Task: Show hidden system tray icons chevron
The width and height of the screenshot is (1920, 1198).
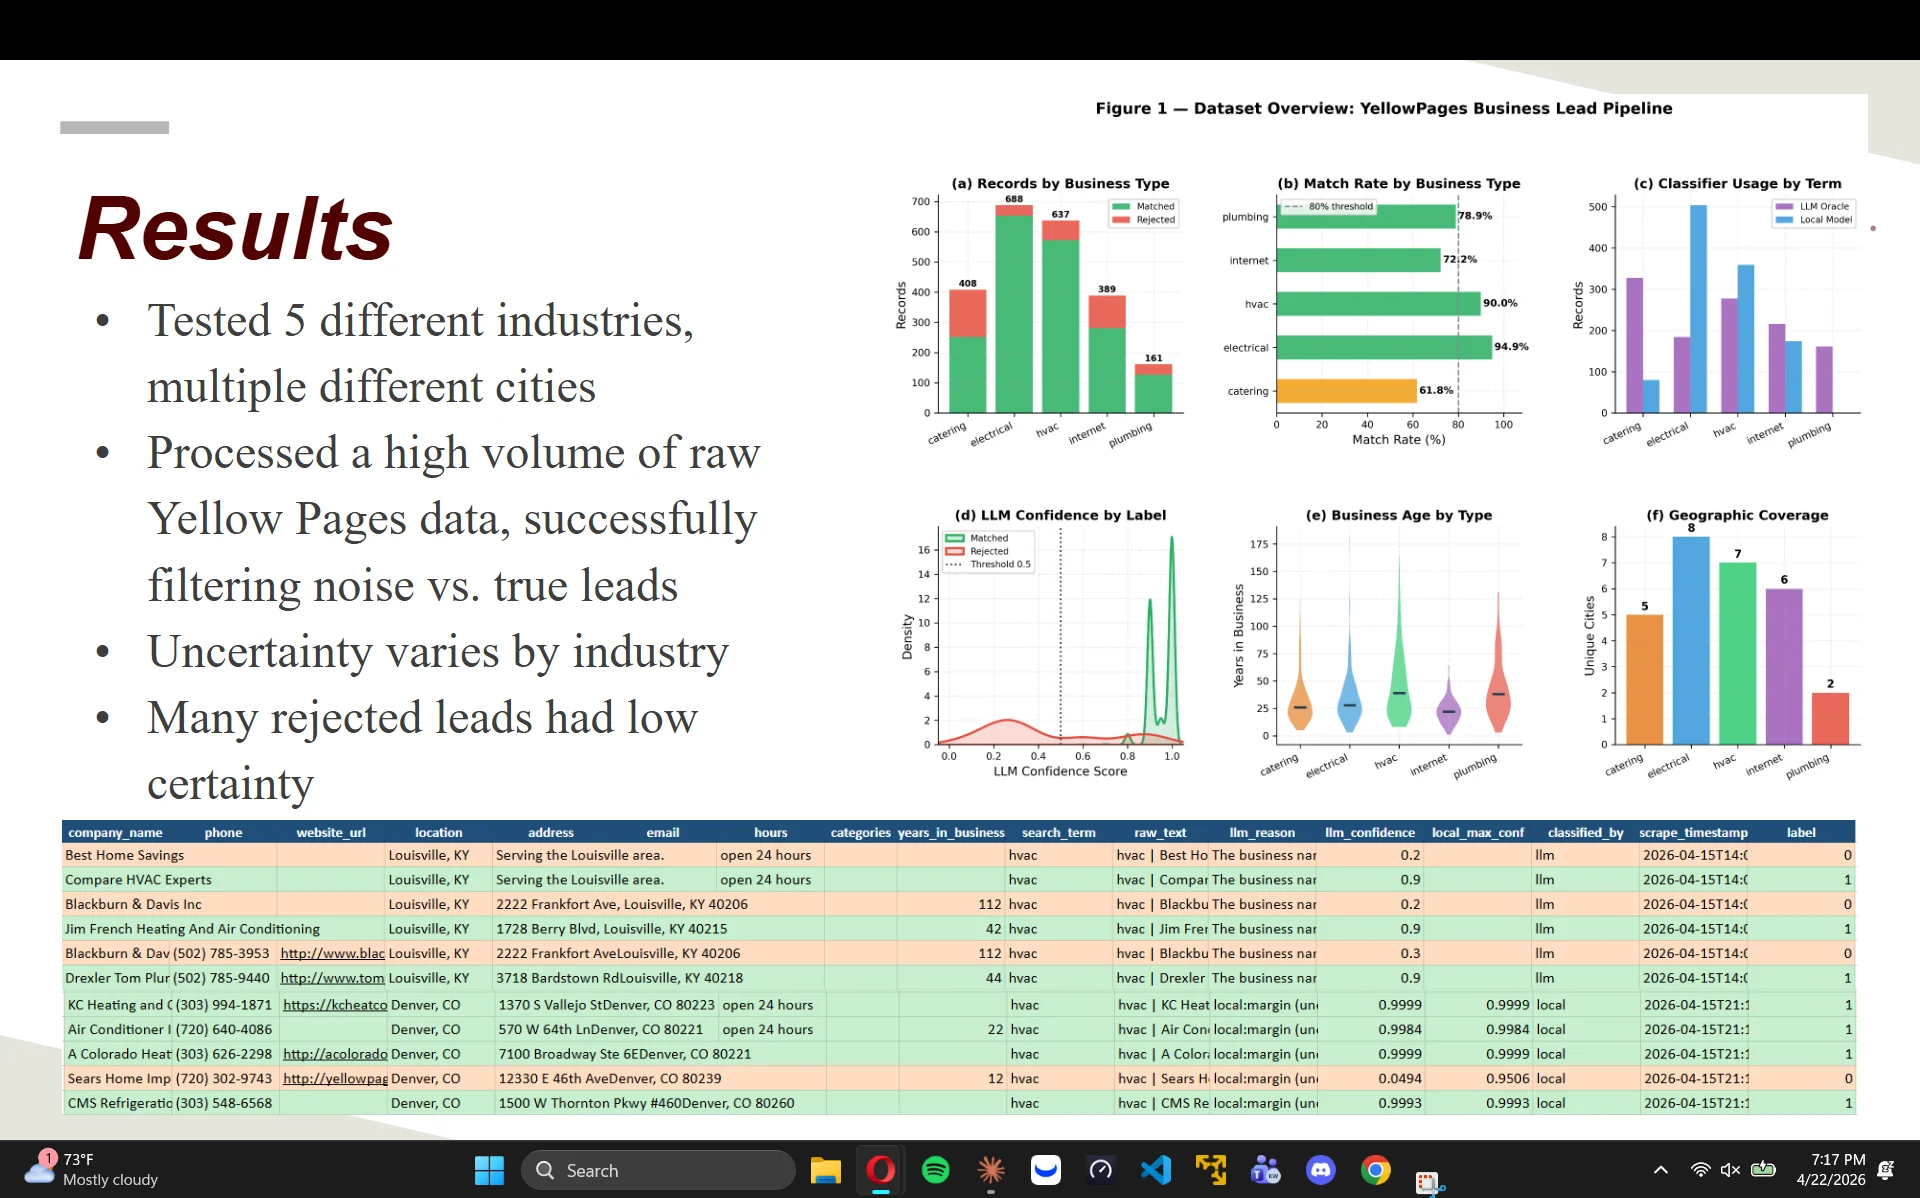Action: (1661, 1170)
